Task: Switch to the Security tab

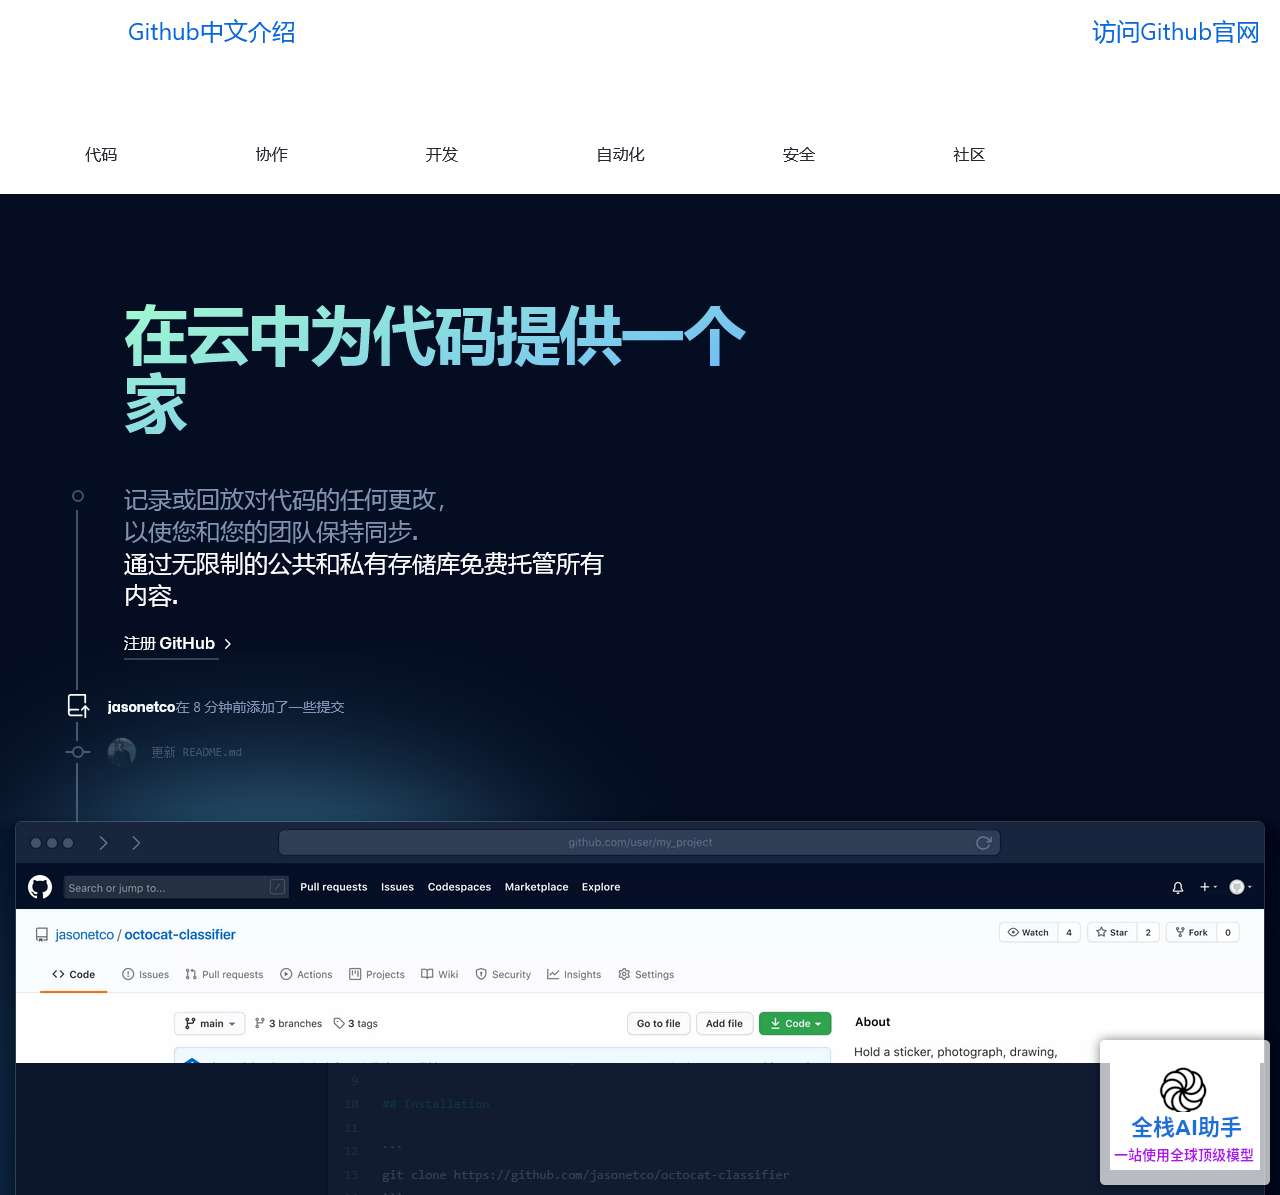Action: point(503,974)
